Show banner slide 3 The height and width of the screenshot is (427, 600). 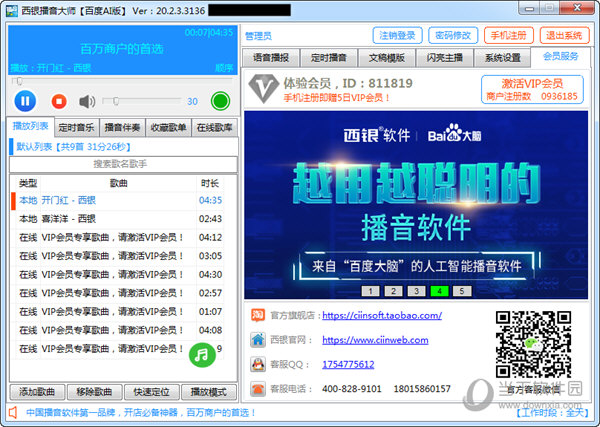click(x=416, y=291)
